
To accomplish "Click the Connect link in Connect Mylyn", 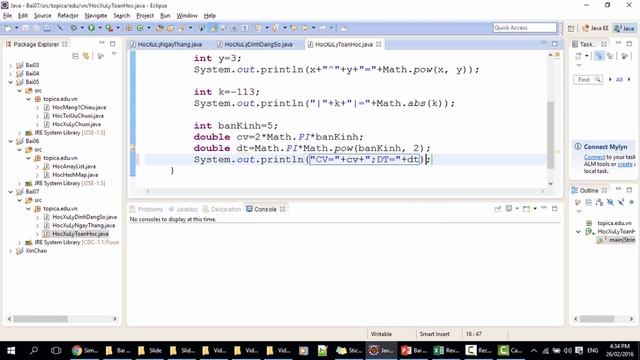I will tap(594, 157).
